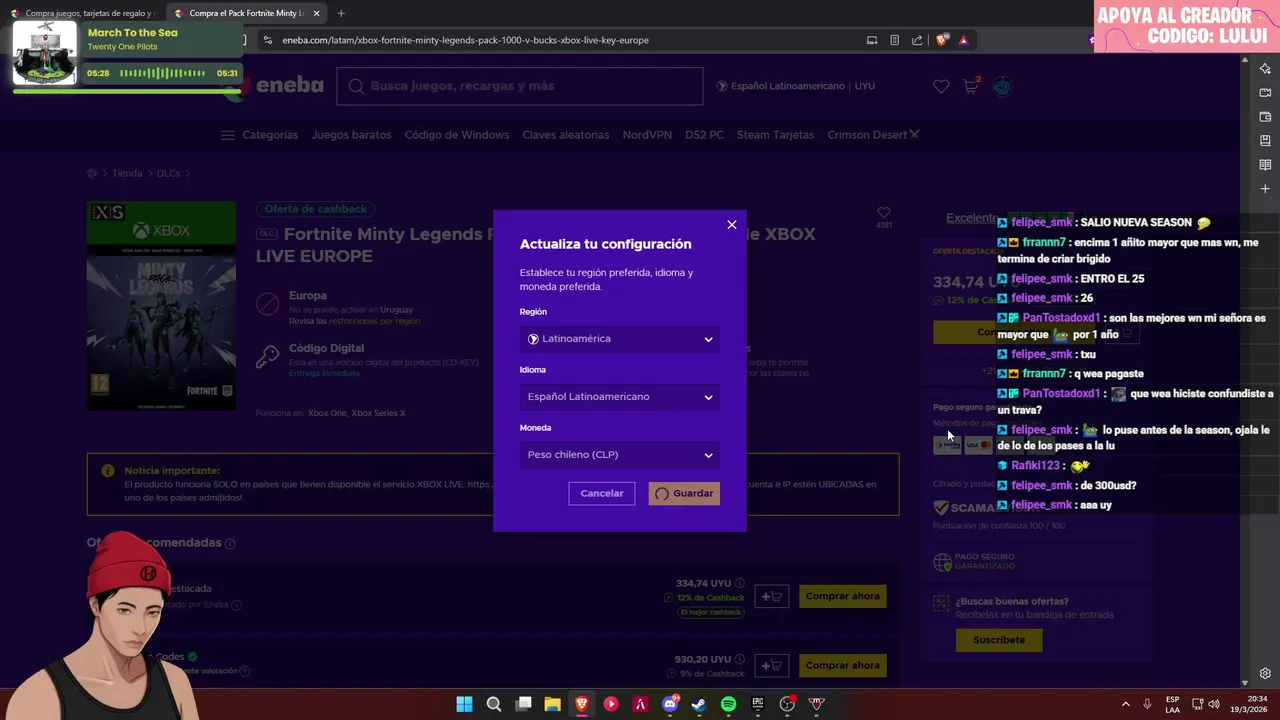Open the Moneda dropdown showing Peso chileno
The image size is (1280, 720).
tap(620, 455)
